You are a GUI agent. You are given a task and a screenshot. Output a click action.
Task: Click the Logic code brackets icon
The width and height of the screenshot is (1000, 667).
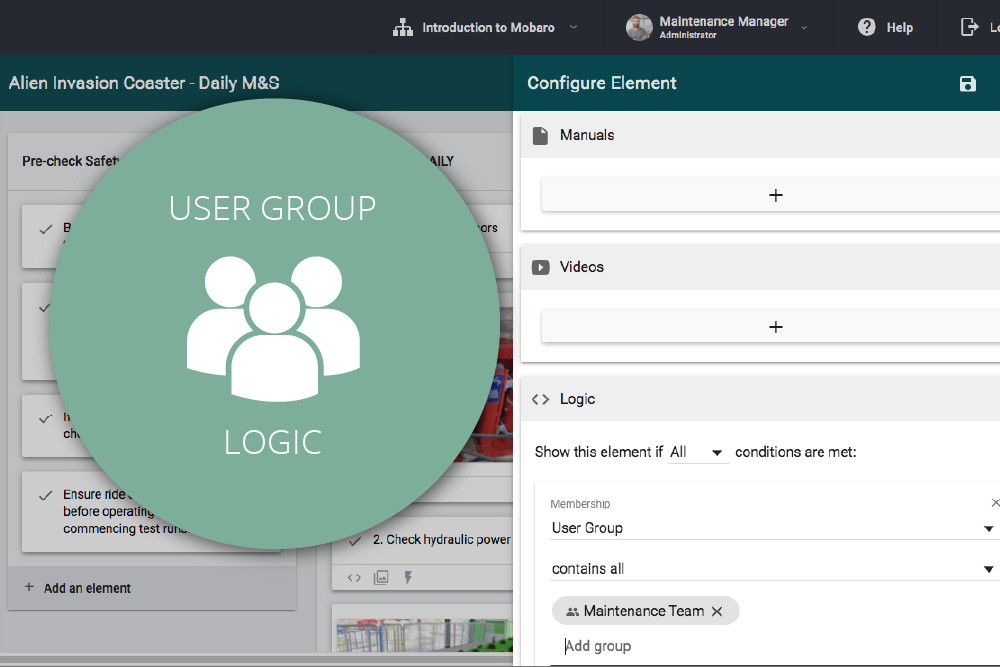[x=540, y=399]
